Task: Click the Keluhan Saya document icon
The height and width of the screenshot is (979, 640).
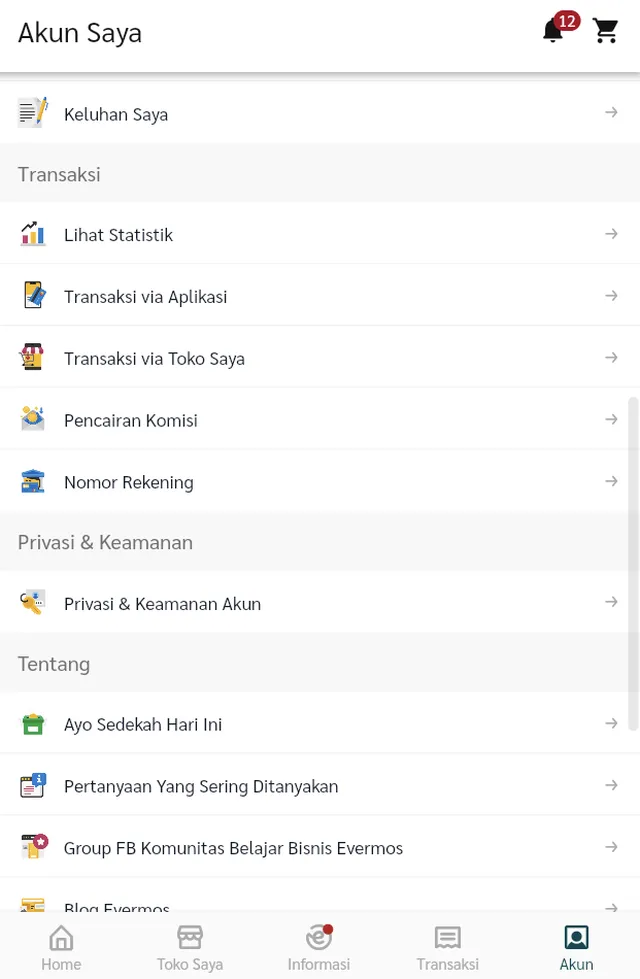Action: click(x=31, y=112)
